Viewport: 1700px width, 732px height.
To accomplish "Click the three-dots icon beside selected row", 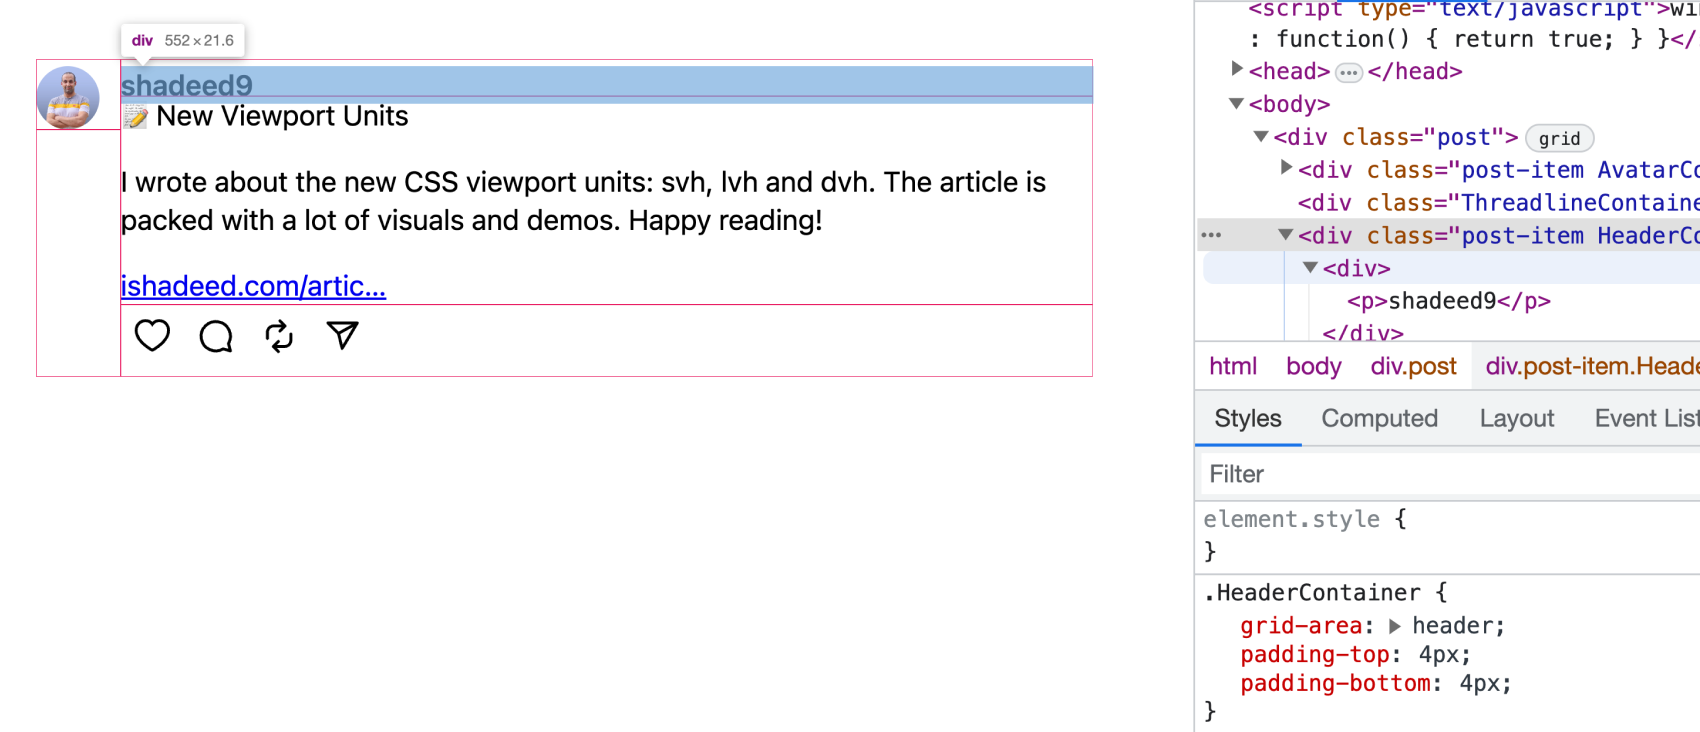I will coord(1211,236).
